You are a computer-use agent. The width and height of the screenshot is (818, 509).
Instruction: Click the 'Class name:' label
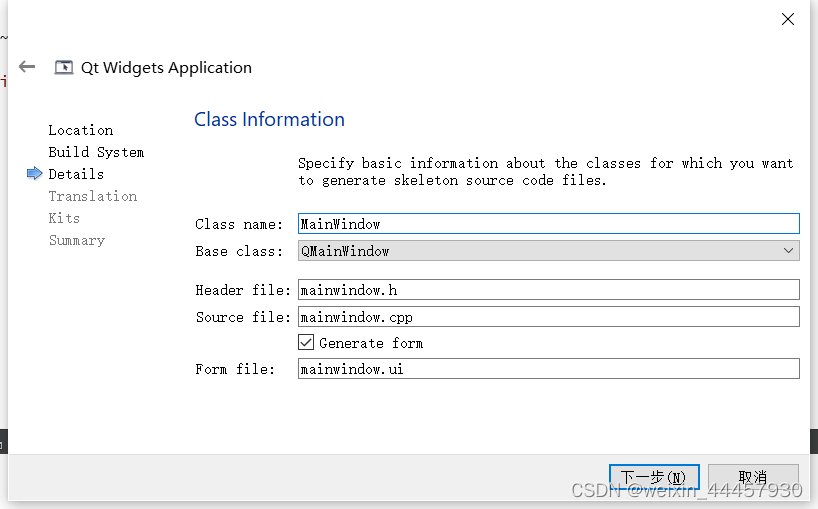point(239,224)
